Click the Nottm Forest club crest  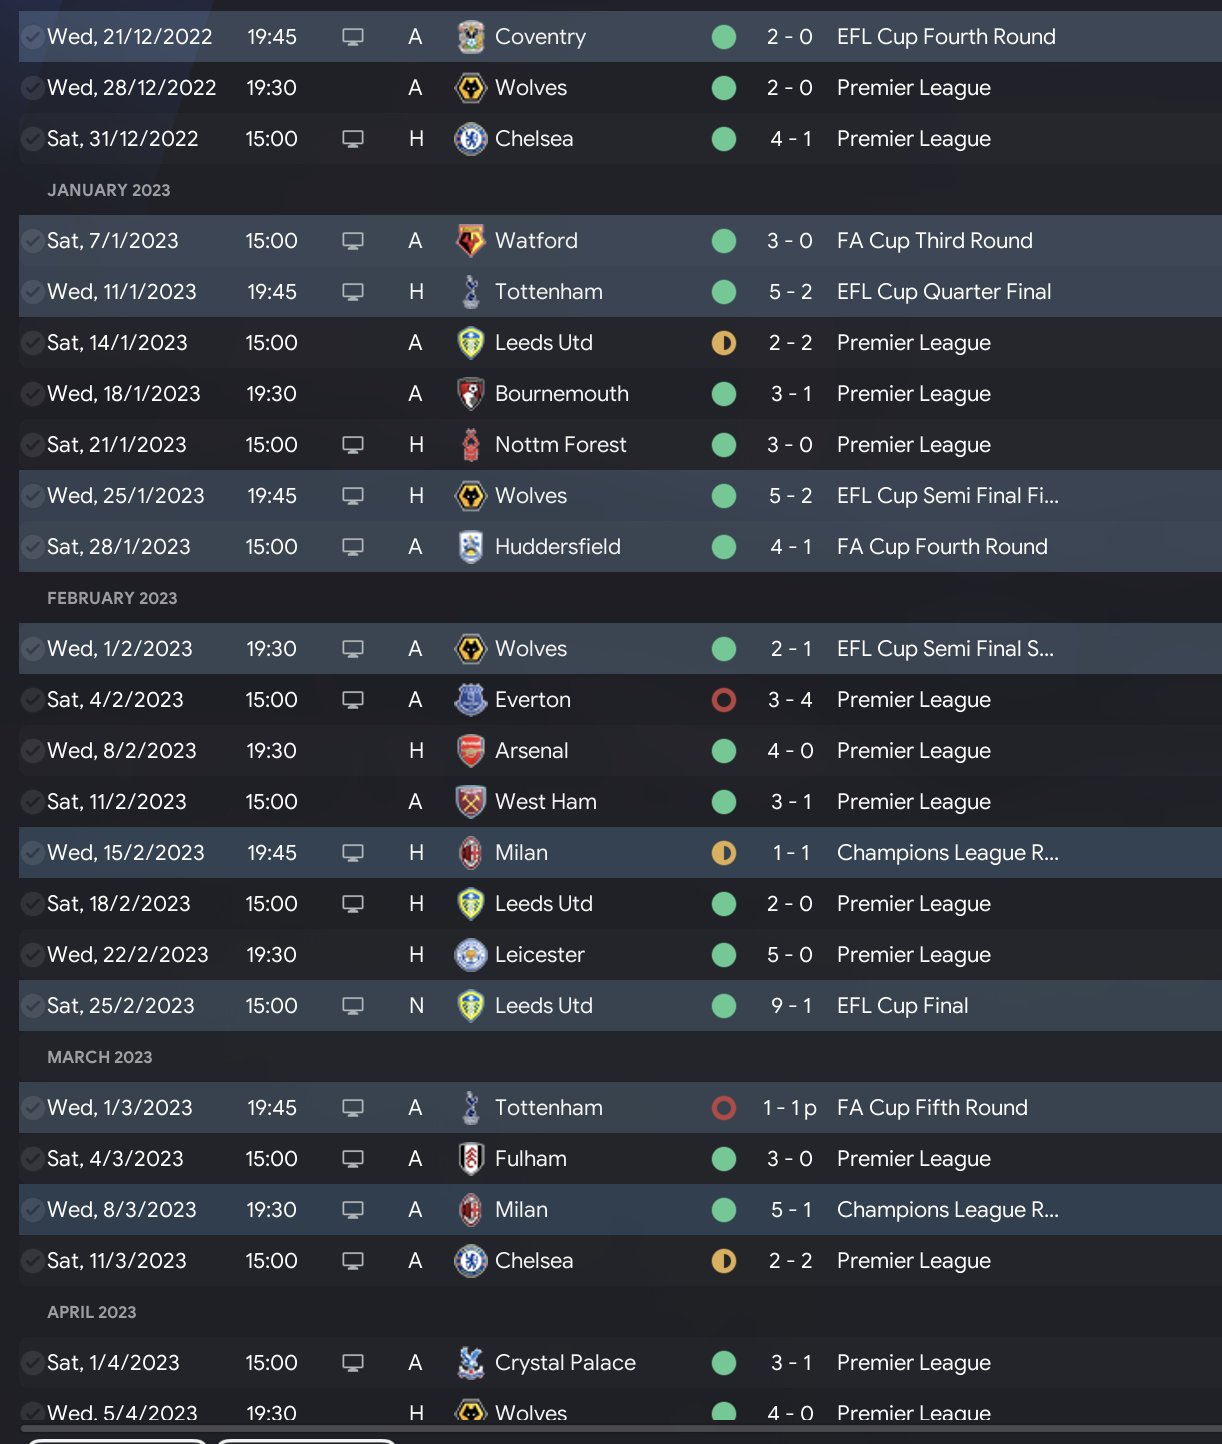tap(470, 445)
